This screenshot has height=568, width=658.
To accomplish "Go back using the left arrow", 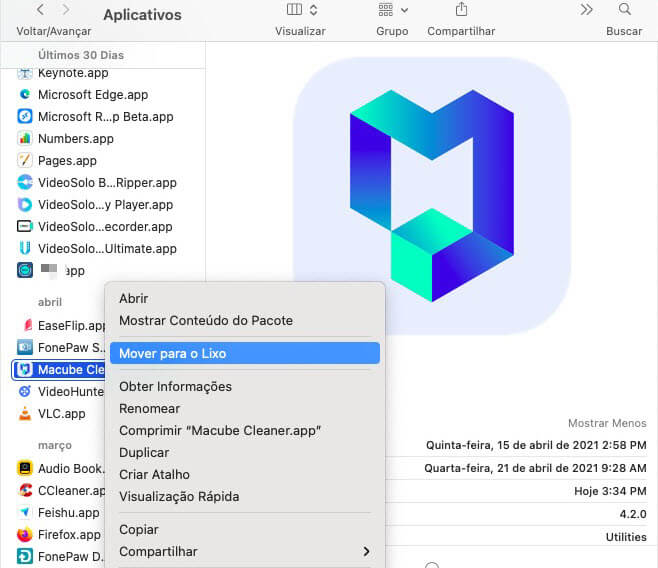I will click(x=40, y=10).
